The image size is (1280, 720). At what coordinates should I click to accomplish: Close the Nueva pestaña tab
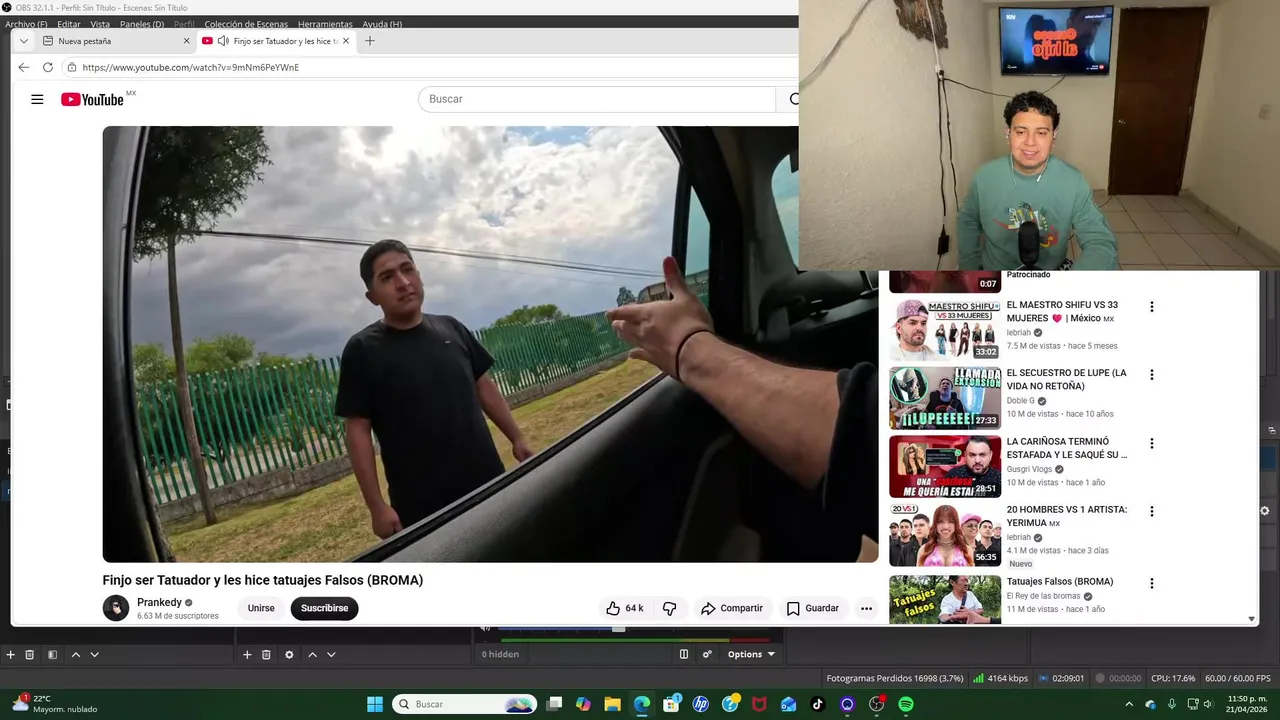click(186, 41)
